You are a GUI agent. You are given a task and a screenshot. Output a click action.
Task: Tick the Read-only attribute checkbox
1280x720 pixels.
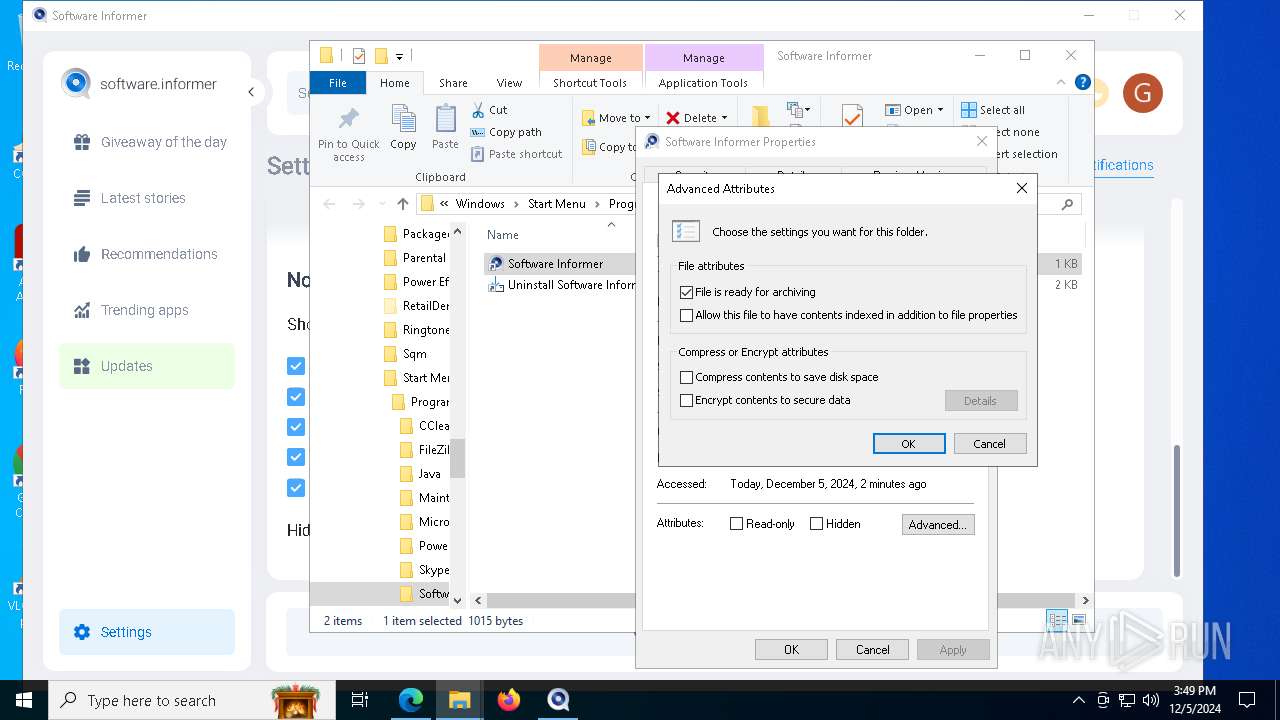pyautogui.click(x=737, y=524)
